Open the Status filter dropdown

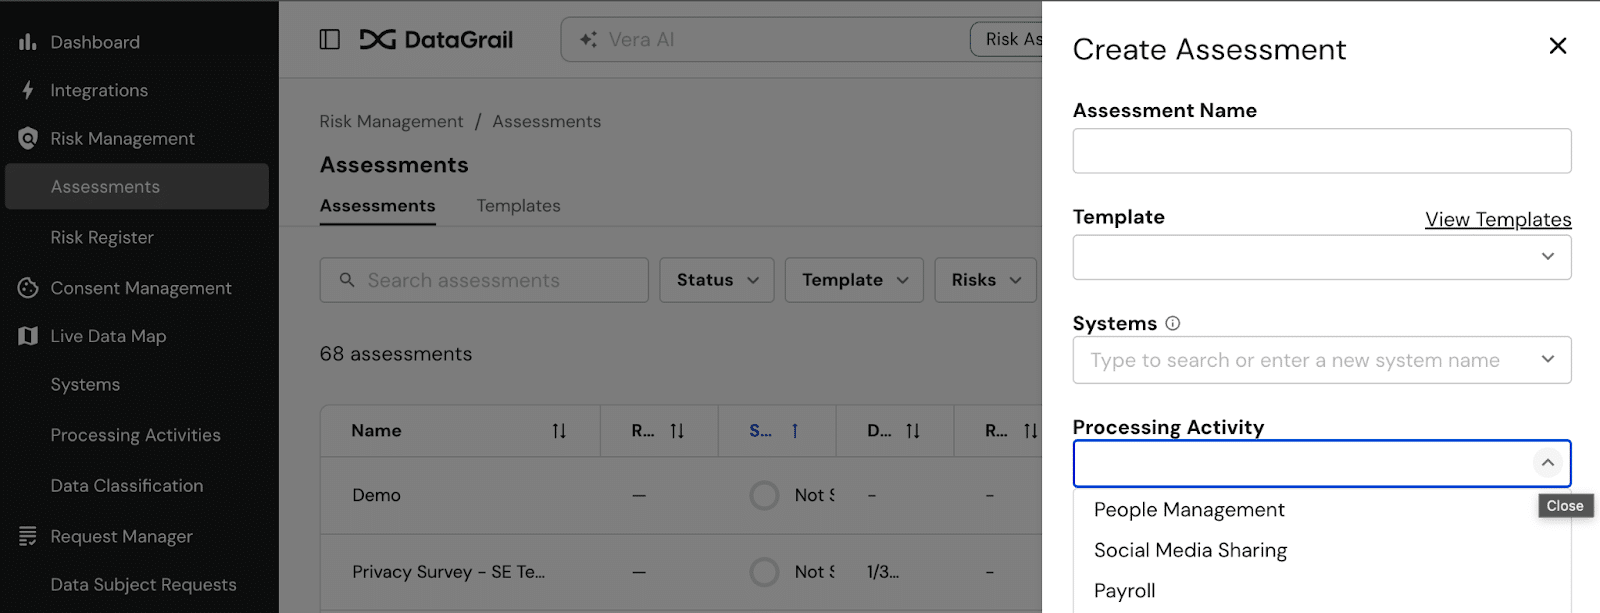(x=717, y=280)
